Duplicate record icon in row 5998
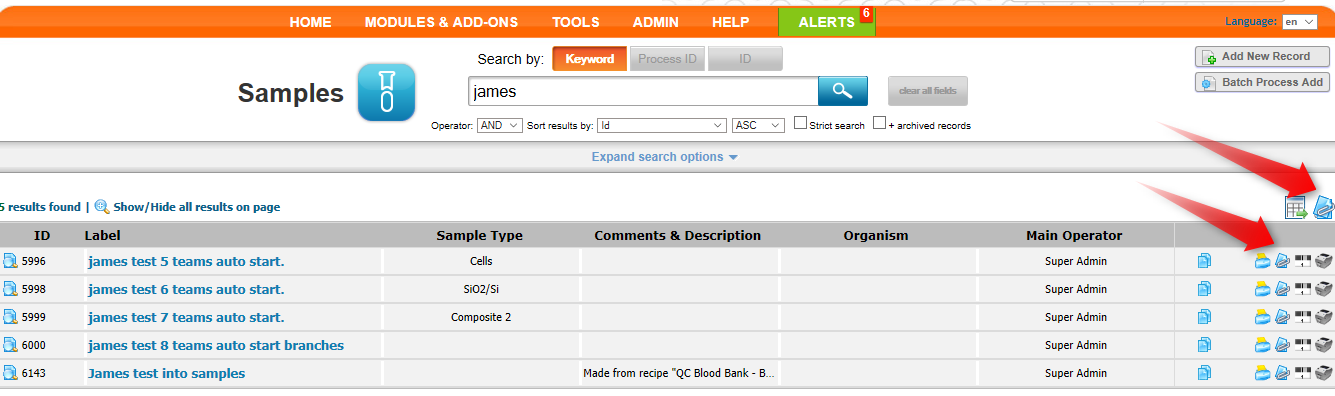 coord(1204,289)
